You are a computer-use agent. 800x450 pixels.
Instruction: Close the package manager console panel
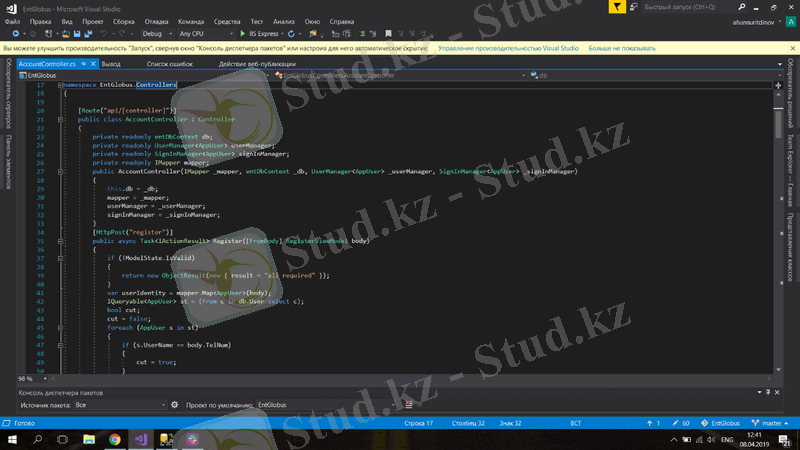[x=777, y=392]
